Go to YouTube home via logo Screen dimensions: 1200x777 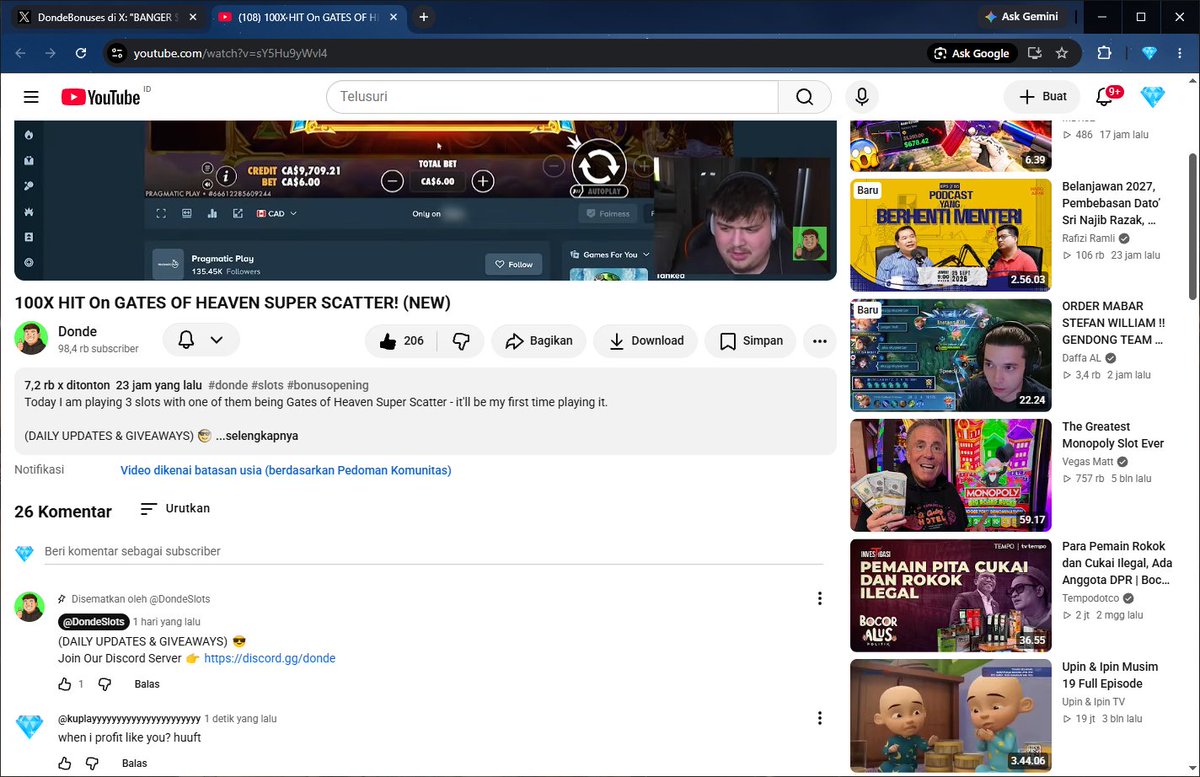(x=100, y=97)
